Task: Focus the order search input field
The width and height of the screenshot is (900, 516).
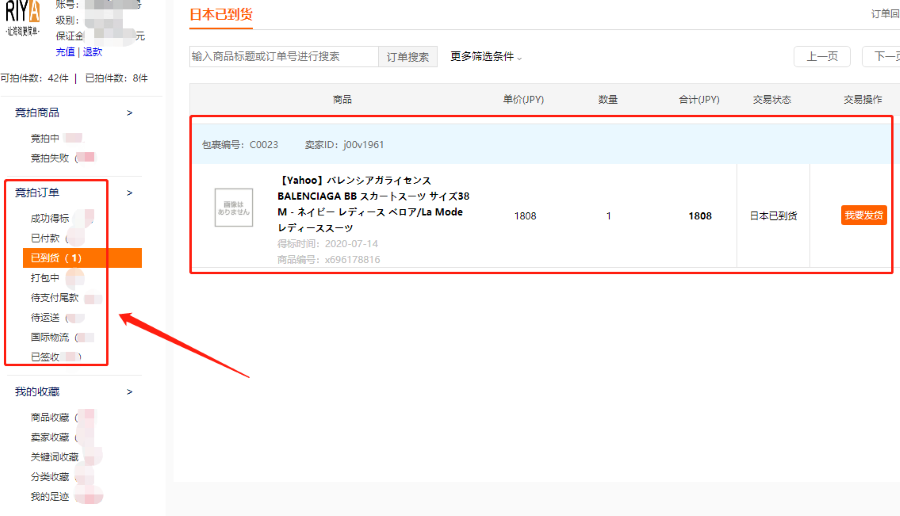Action: [284, 57]
